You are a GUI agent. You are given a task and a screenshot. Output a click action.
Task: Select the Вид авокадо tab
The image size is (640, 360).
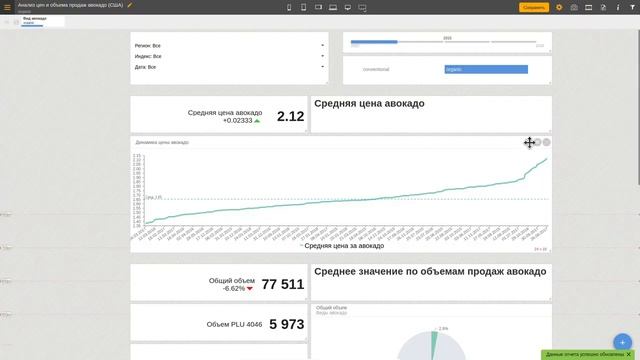[42, 21]
